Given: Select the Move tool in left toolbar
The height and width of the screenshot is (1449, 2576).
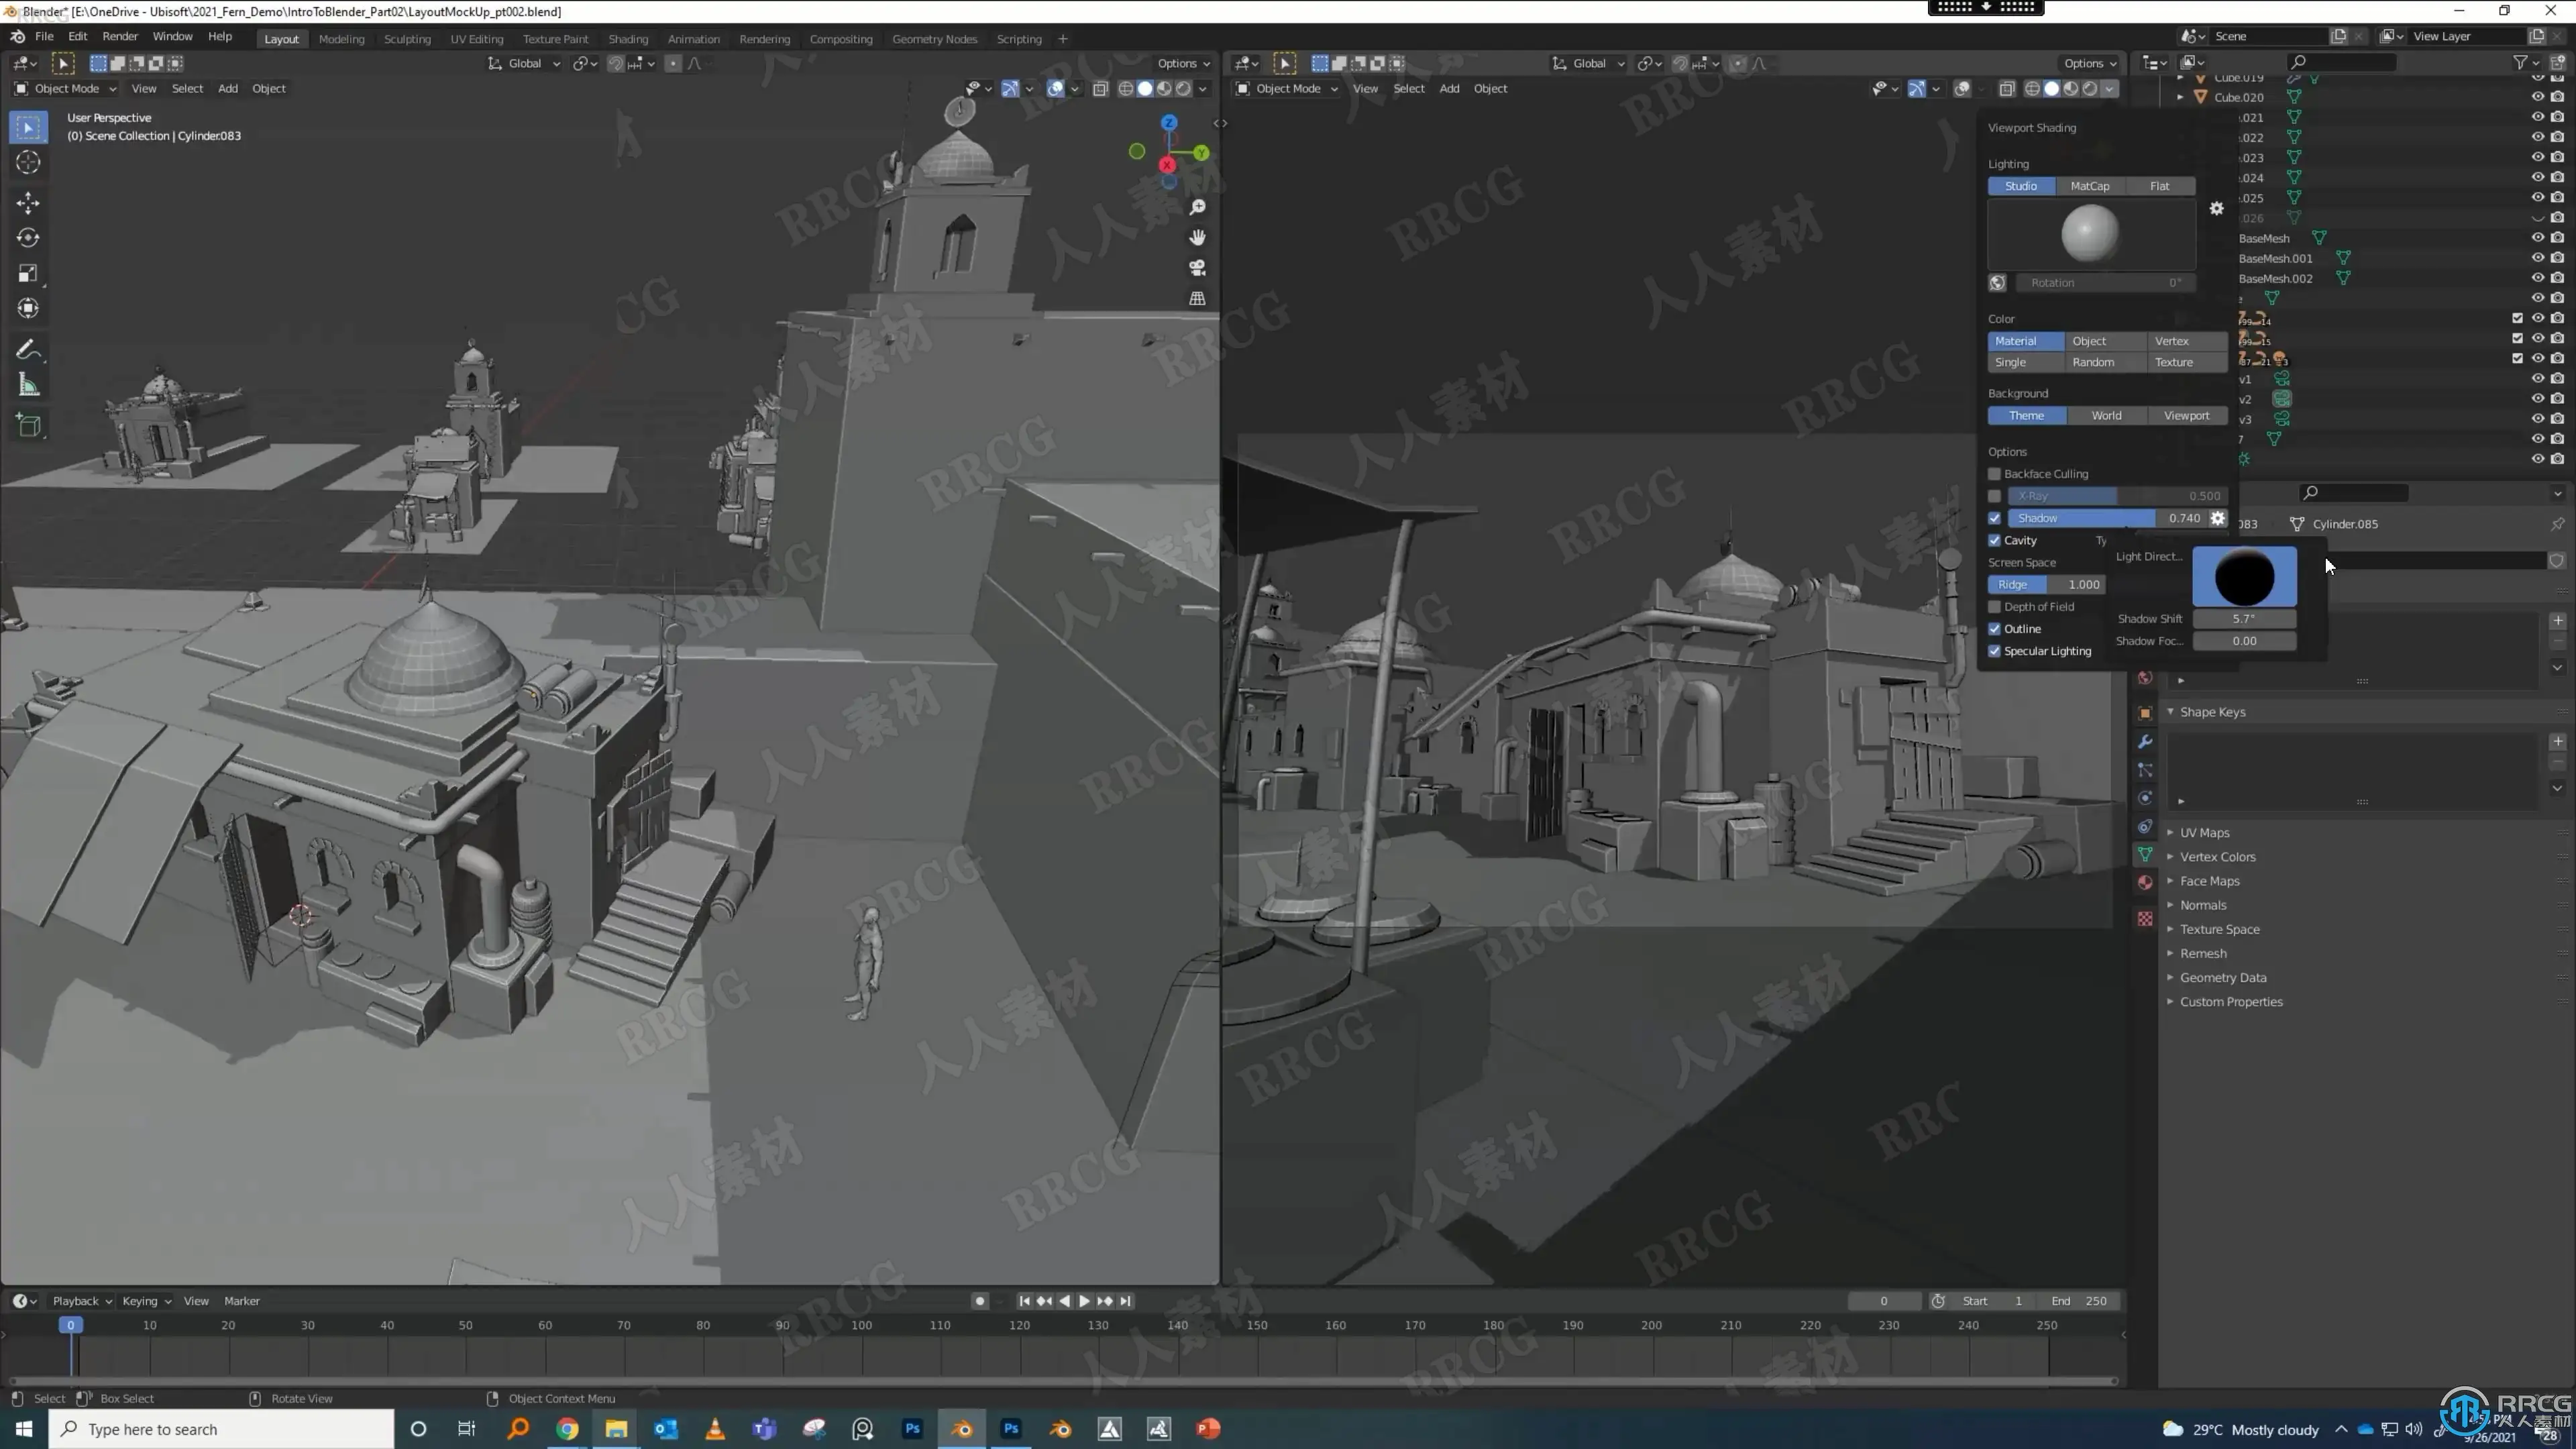Looking at the screenshot, I should click(x=28, y=203).
